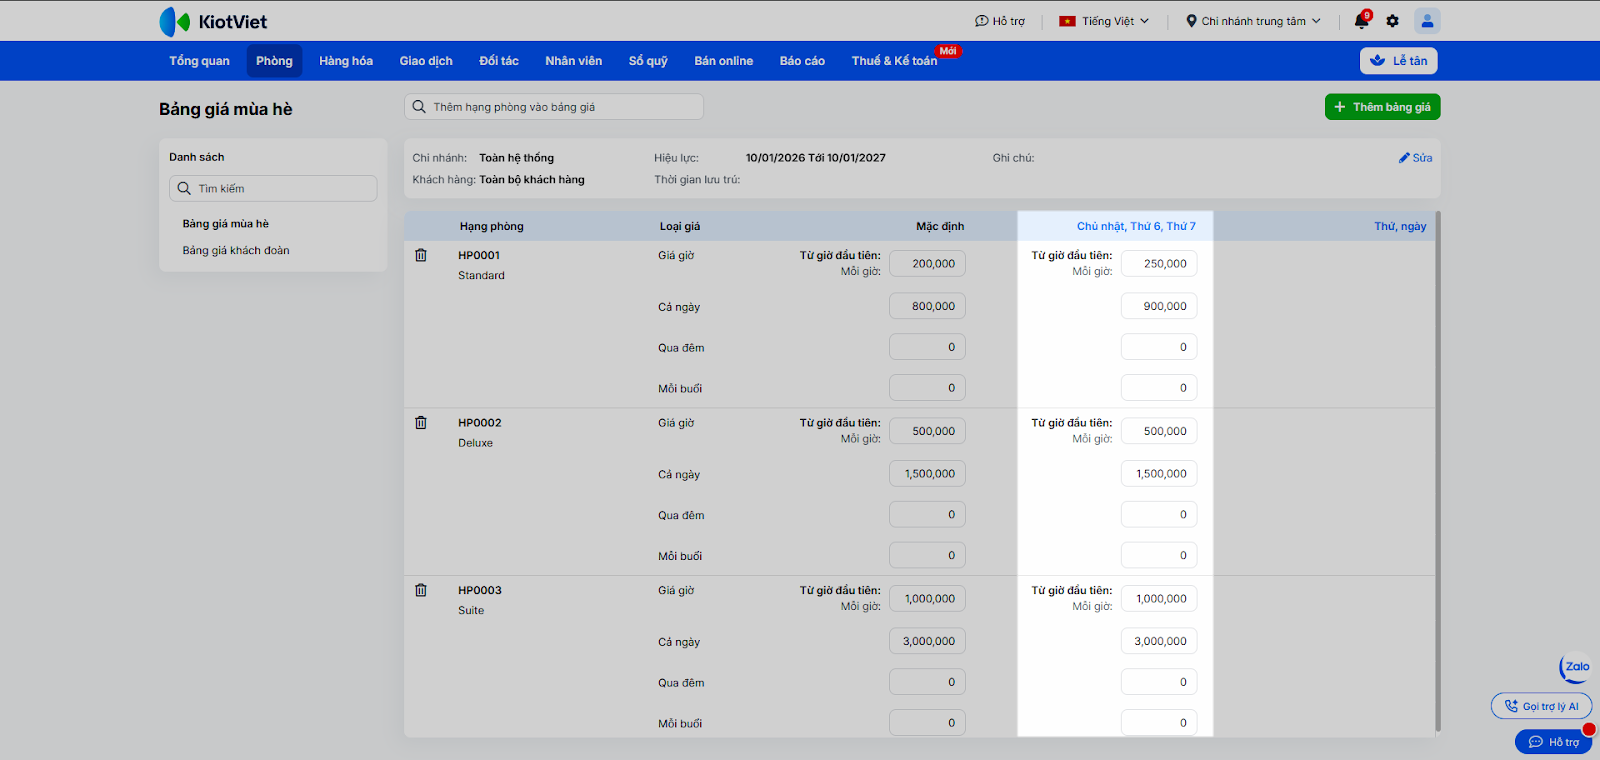The height and width of the screenshot is (760, 1600).
Task: Open the Chi nhánh trung tâm branch dropdown
Action: tap(1253, 21)
